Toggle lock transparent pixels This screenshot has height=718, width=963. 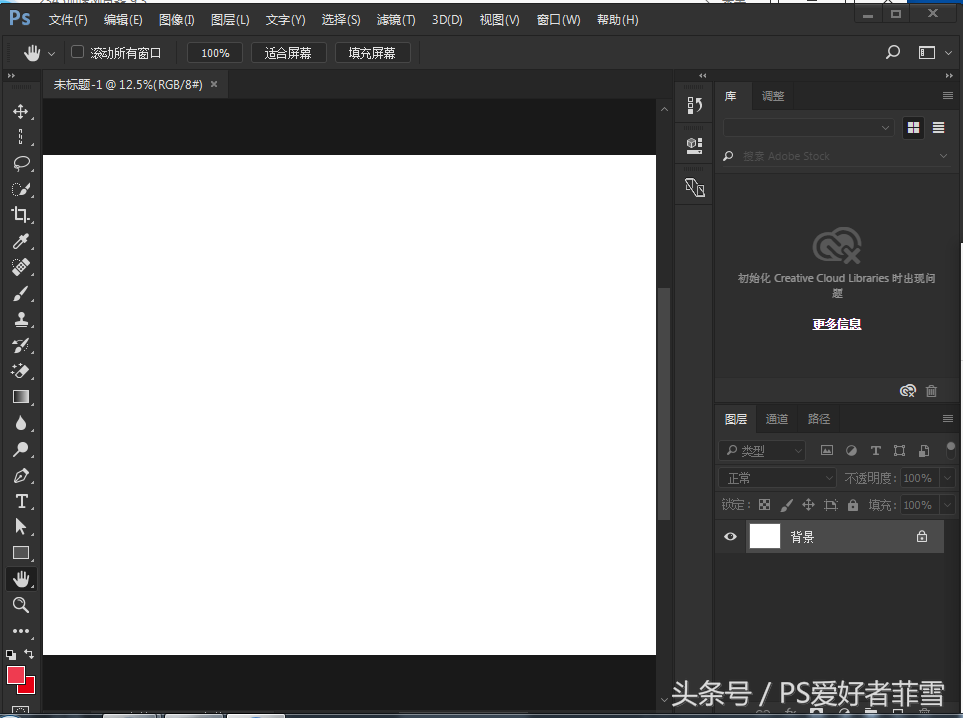click(x=765, y=505)
